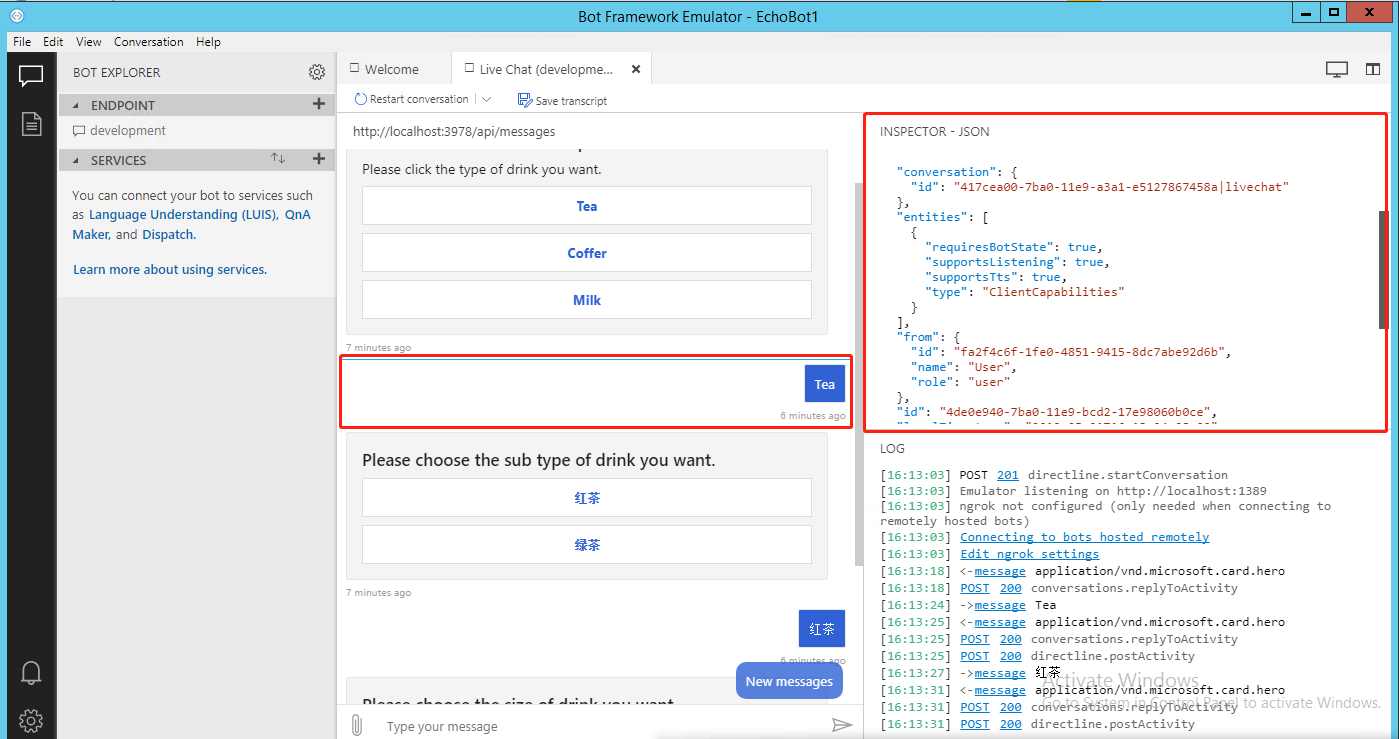Viewport: 1399px width, 739px height.
Task: Open the Help menu
Action: click(208, 42)
